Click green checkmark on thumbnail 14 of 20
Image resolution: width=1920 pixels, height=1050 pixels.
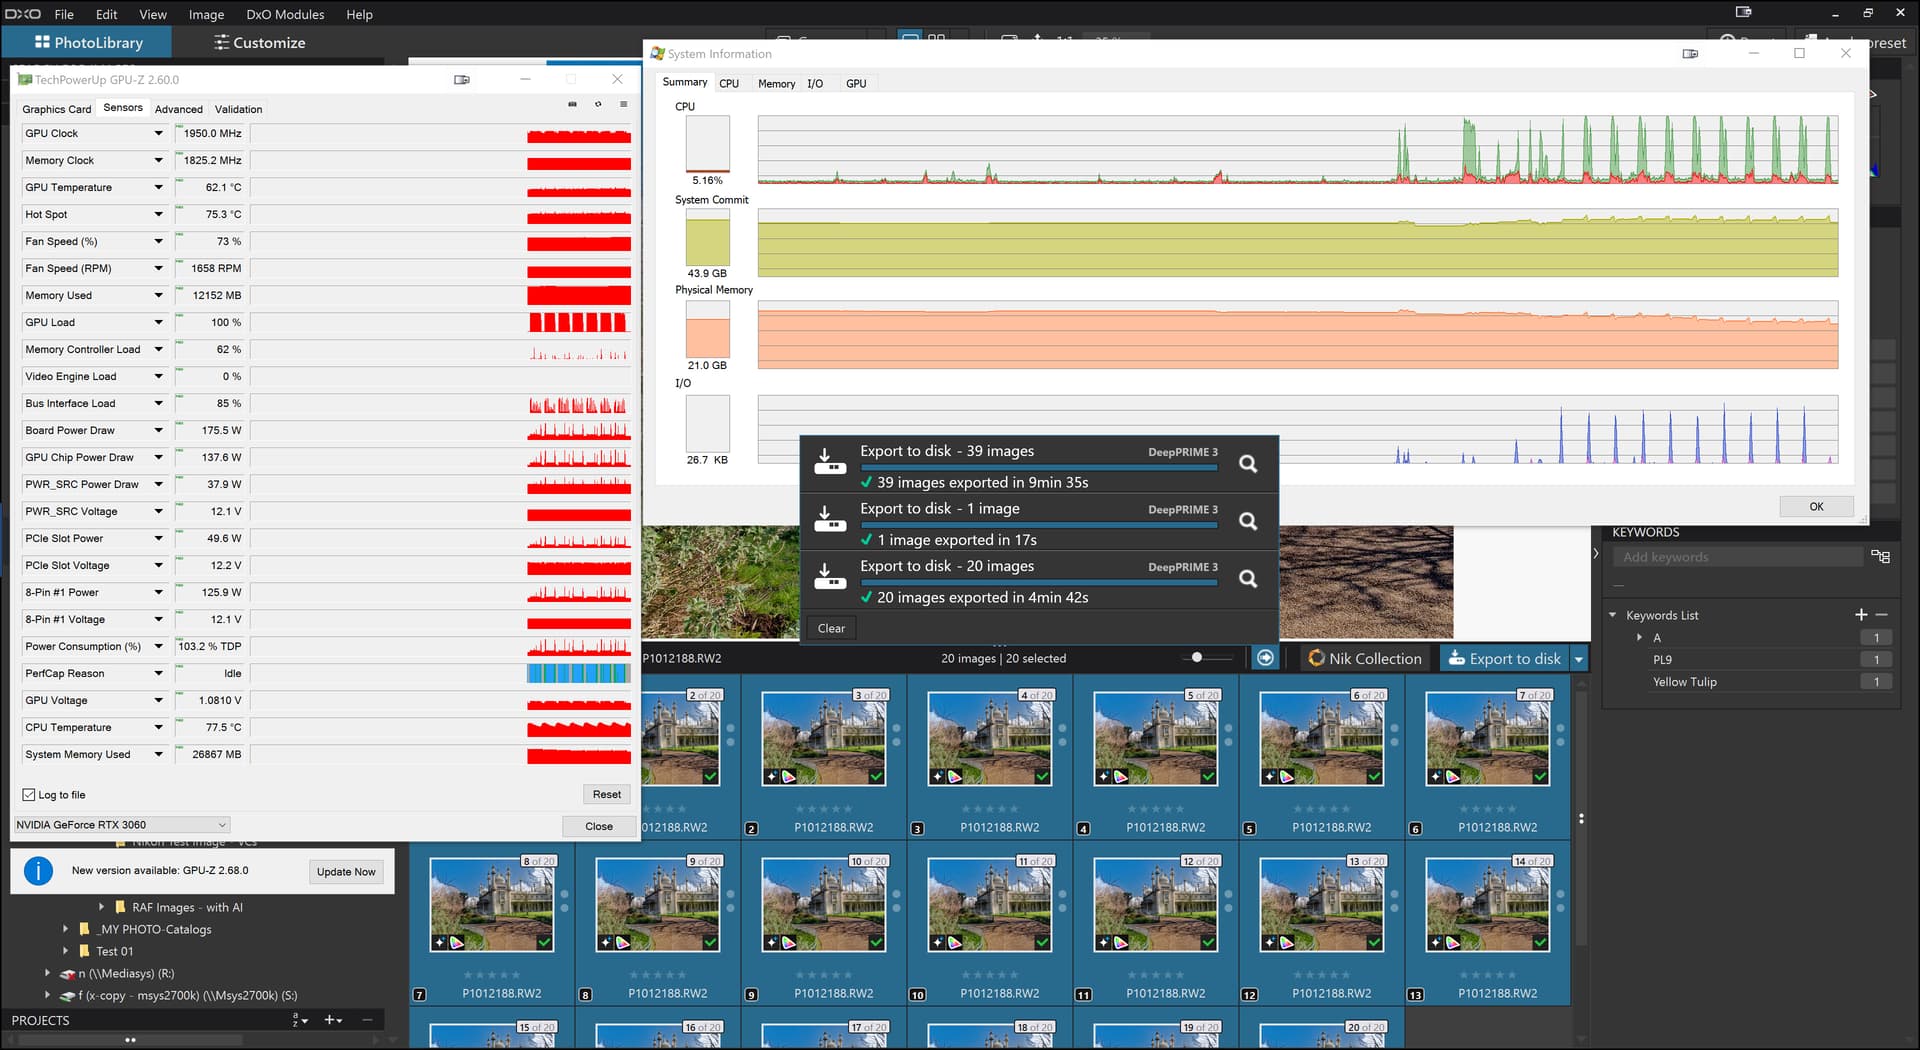click(x=1540, y=943)
